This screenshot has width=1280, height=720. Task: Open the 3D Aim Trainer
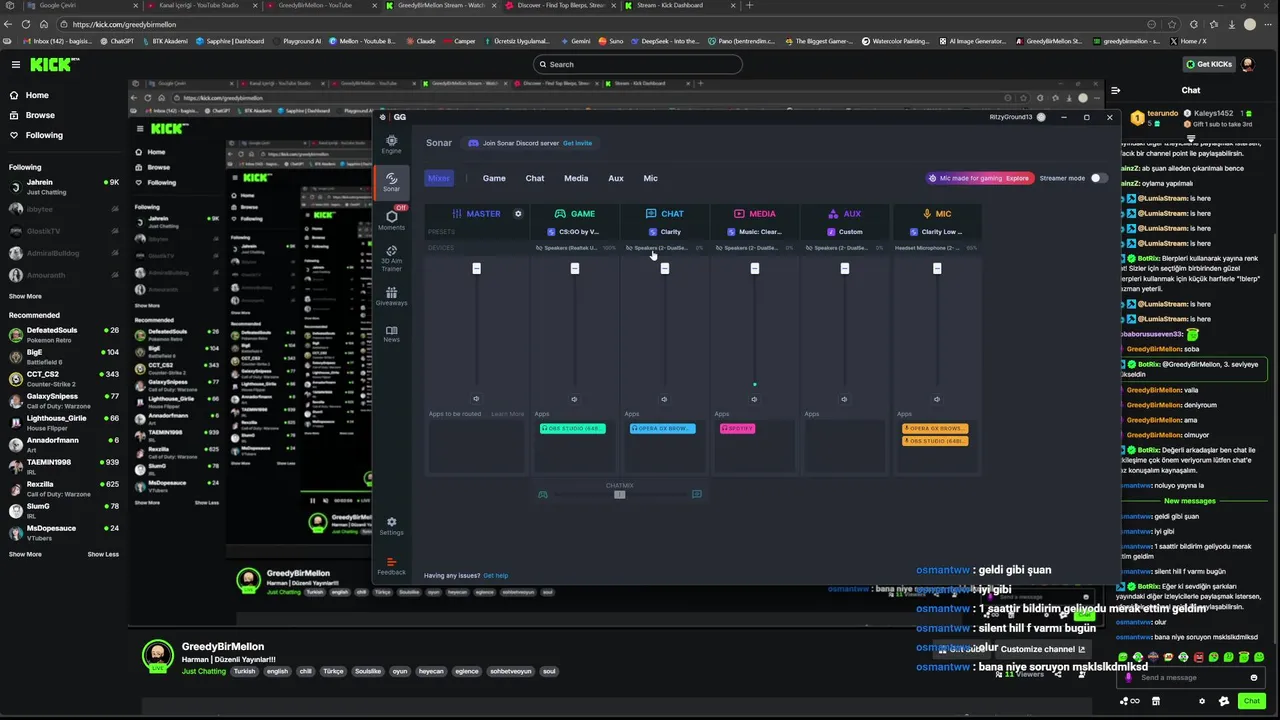pos(391,258)
